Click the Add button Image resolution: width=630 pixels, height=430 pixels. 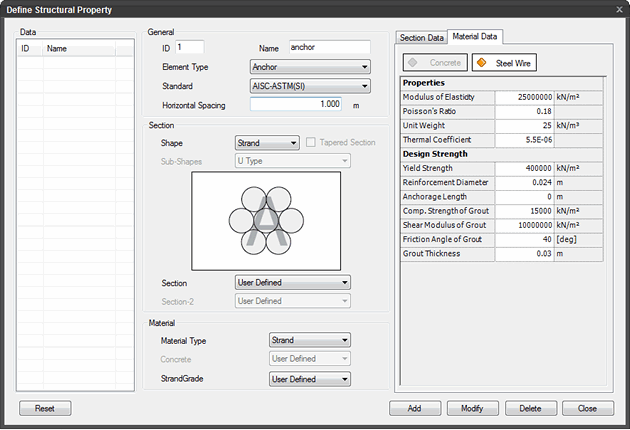pyautogui.click(x=415, y=408)
